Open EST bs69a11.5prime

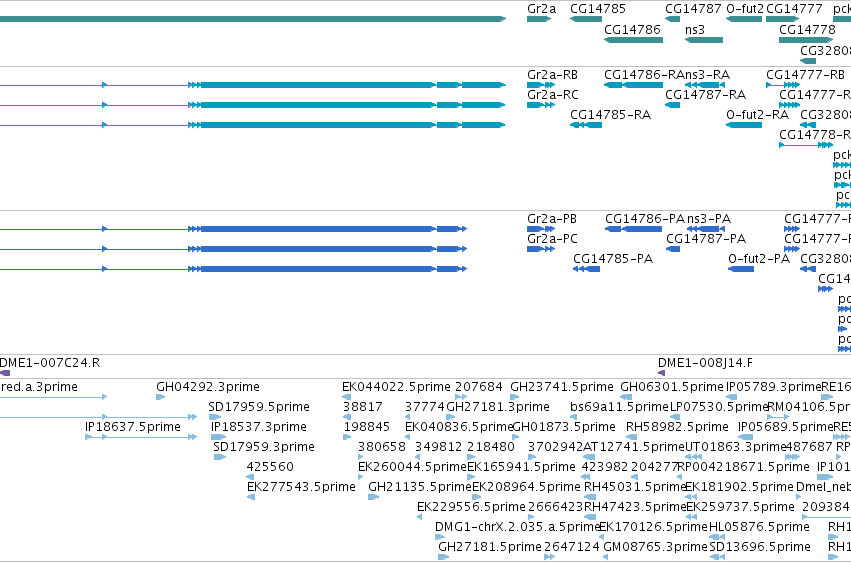coord(619,407)
